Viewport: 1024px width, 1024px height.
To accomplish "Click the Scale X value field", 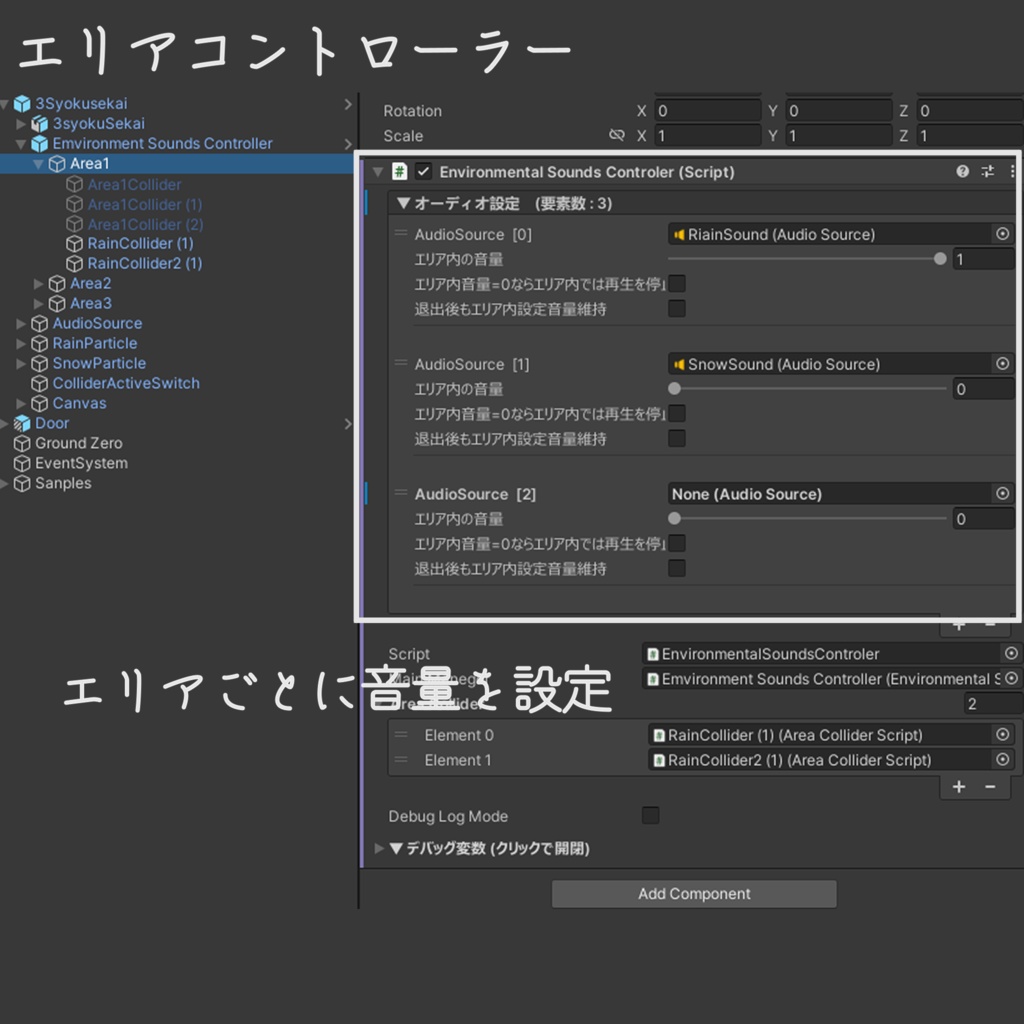I will click(x=710, y=135).
